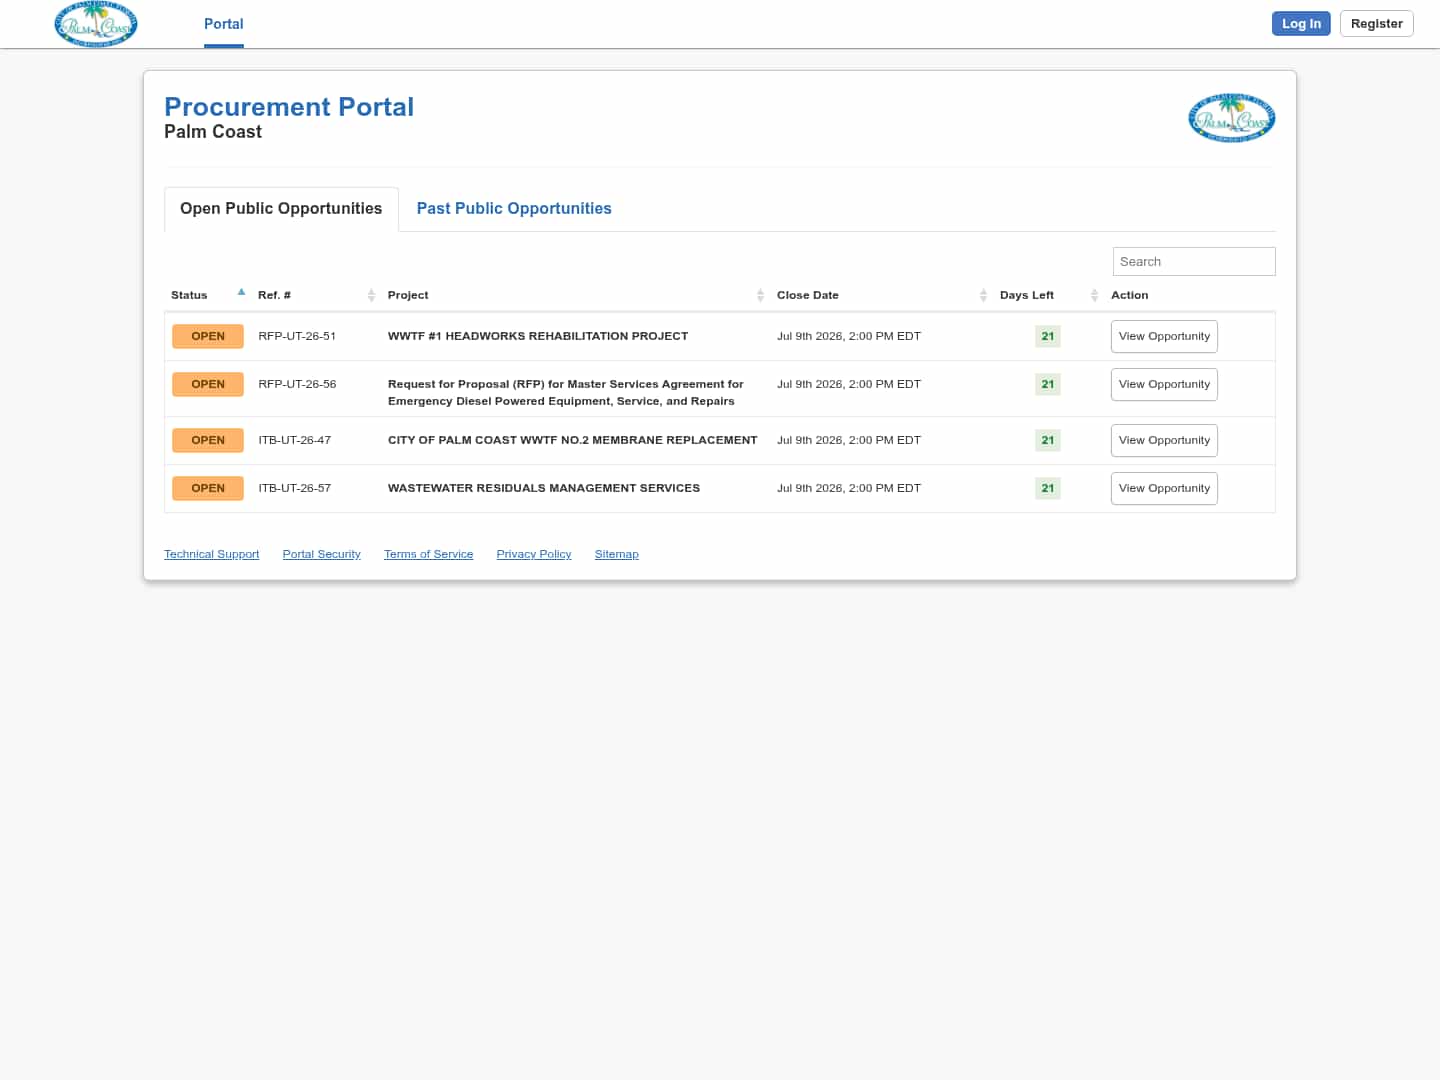Image resolution: width=1440 pixels, height=1080 pixels.
Task: Click the Register button
Action: point(1376,23)
